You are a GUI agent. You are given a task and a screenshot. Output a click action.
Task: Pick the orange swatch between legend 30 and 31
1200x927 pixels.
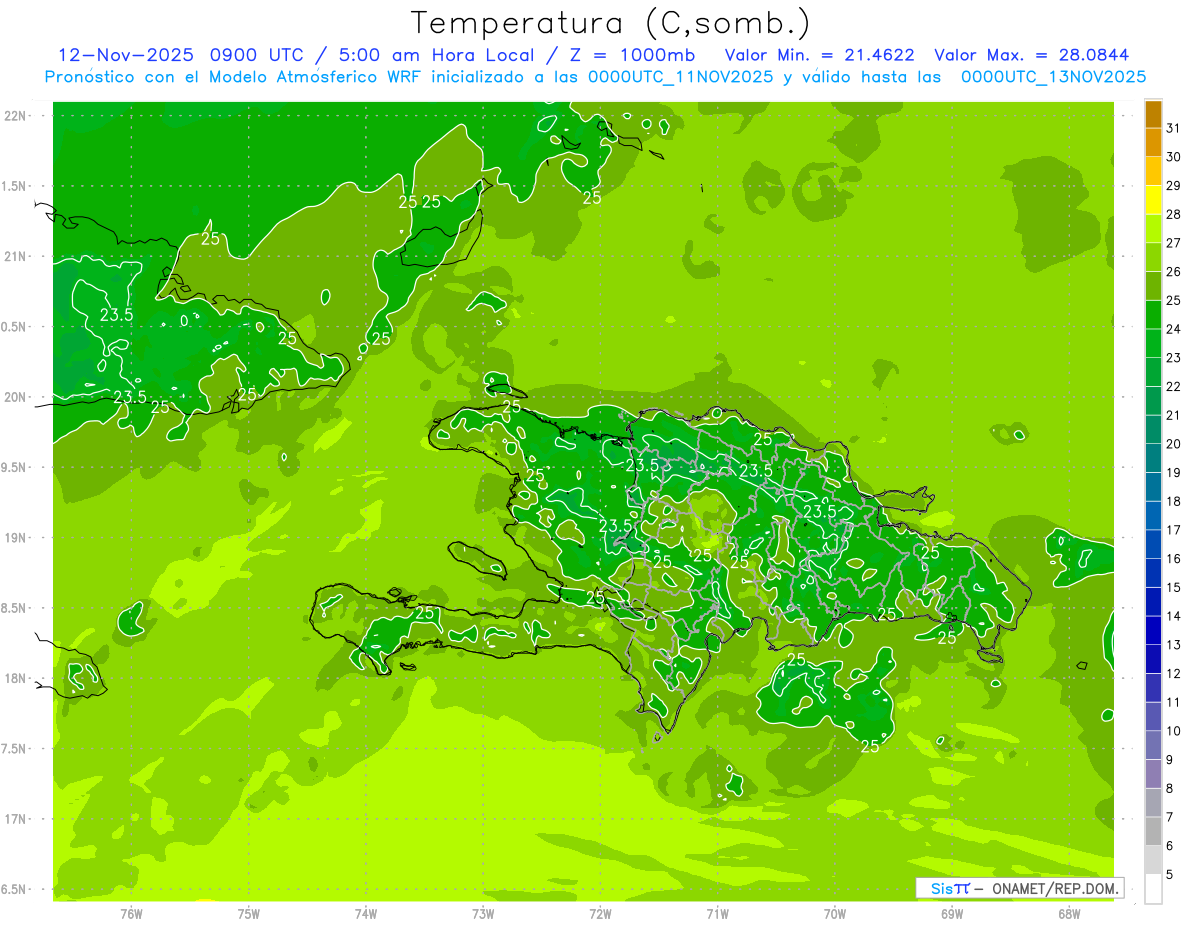click(x=1153, y=142)
